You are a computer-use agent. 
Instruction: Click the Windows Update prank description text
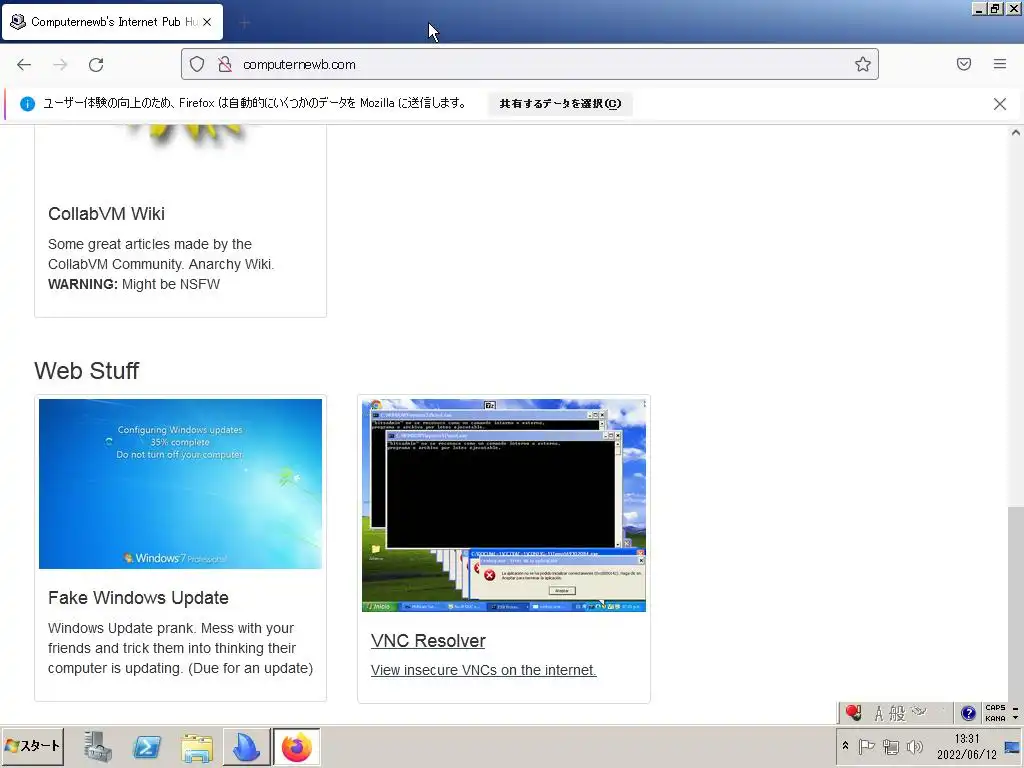click(180, 648)
